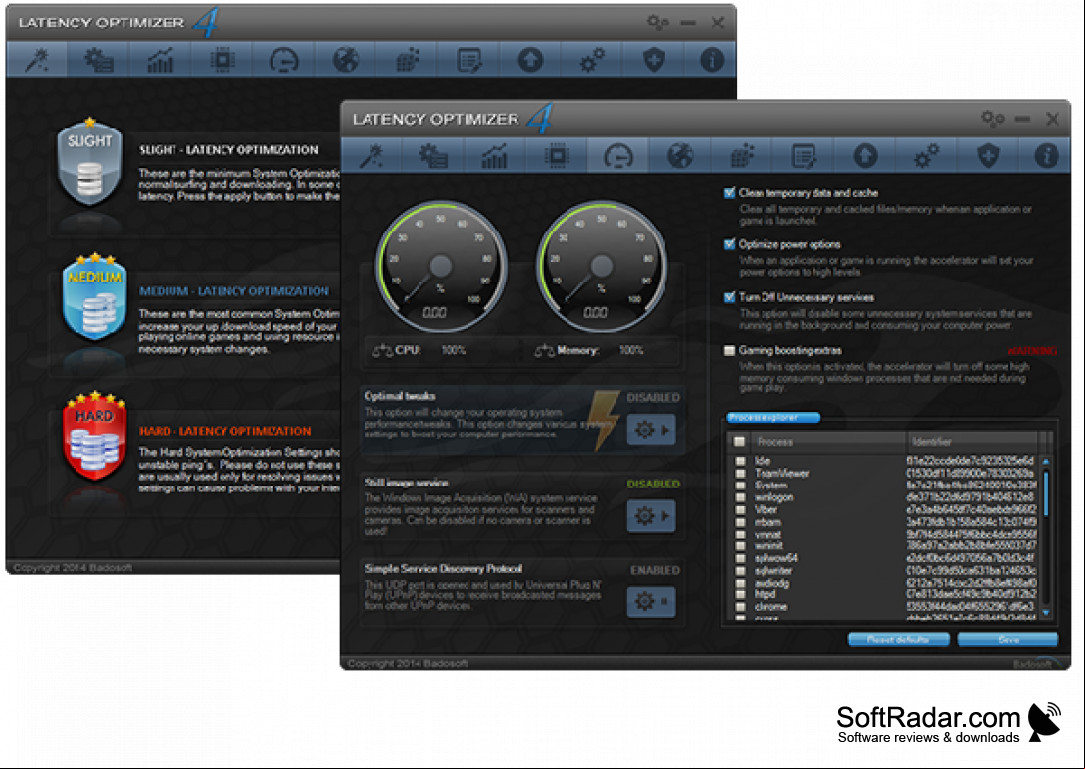1085x769 pixels.
Task: Click the 'HARD - LATENCY OPTIMIZATION' heading
Action: coord(225,431)
